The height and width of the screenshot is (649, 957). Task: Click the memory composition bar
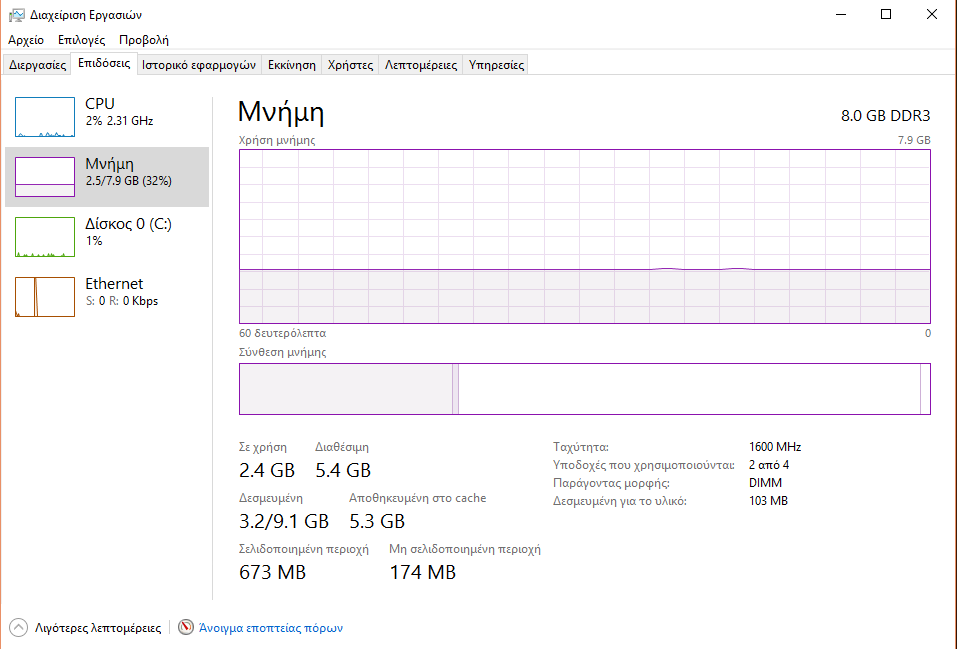(x=584, y=388)
